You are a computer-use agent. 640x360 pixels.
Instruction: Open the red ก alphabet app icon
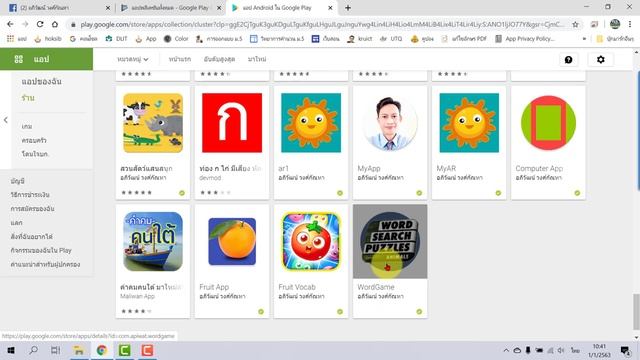pyautogui.click(x=232, y=123)
